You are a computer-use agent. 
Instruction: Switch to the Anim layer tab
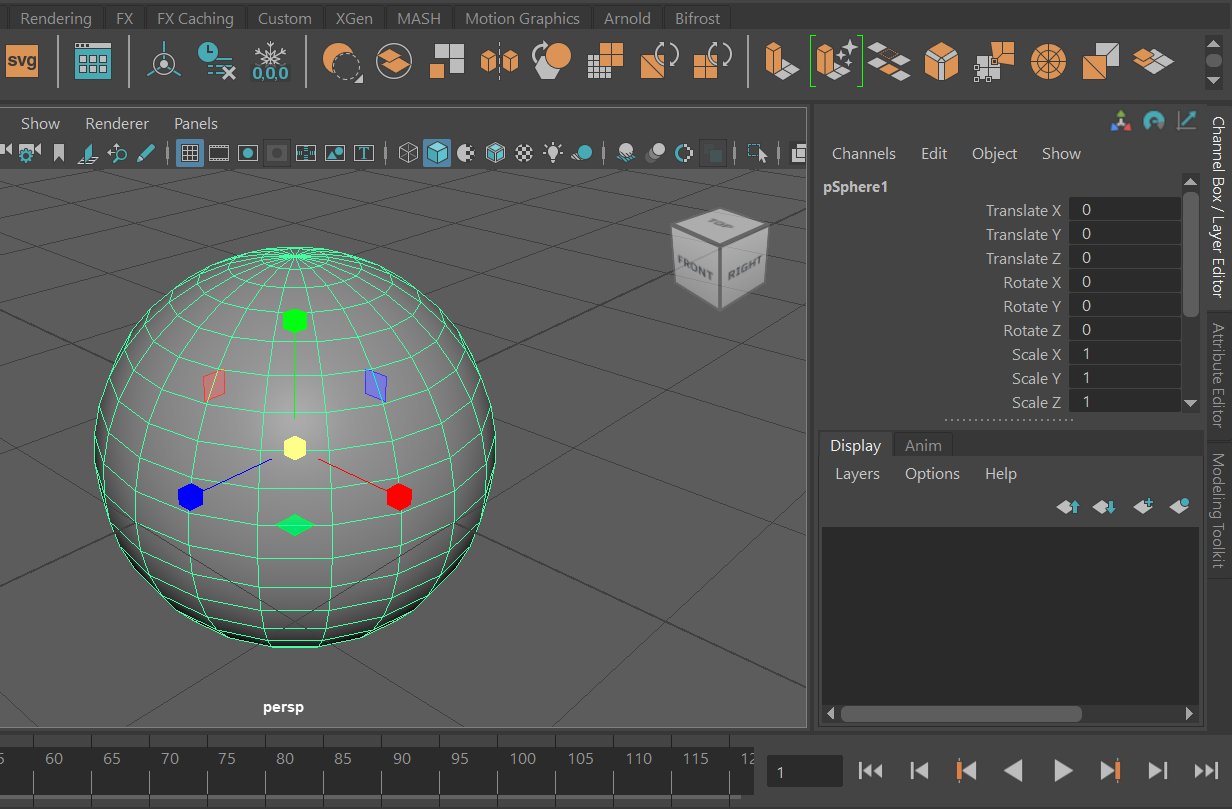[923, 446]
